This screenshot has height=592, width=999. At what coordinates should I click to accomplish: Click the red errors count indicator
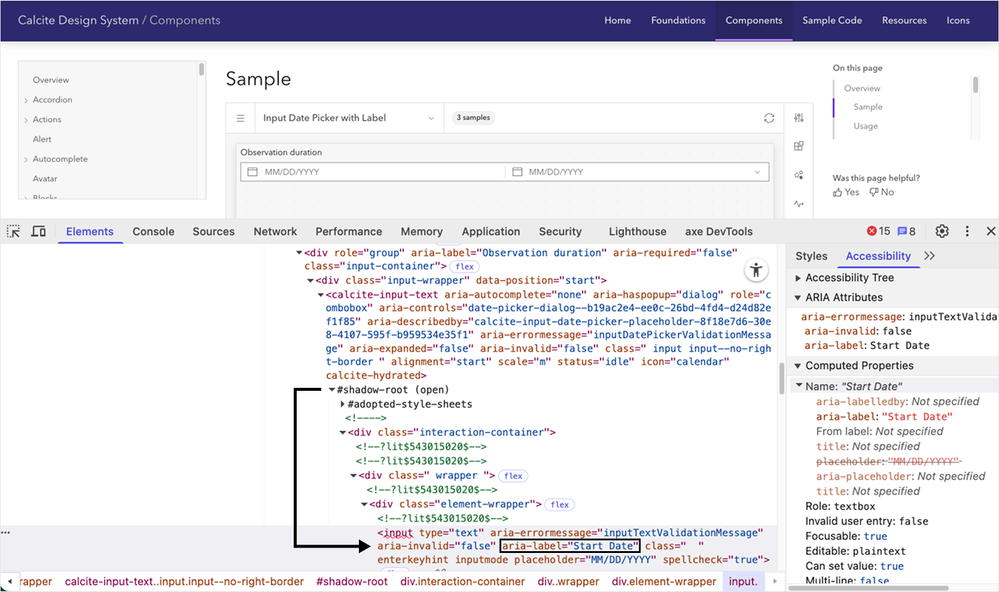pos(878,231)
